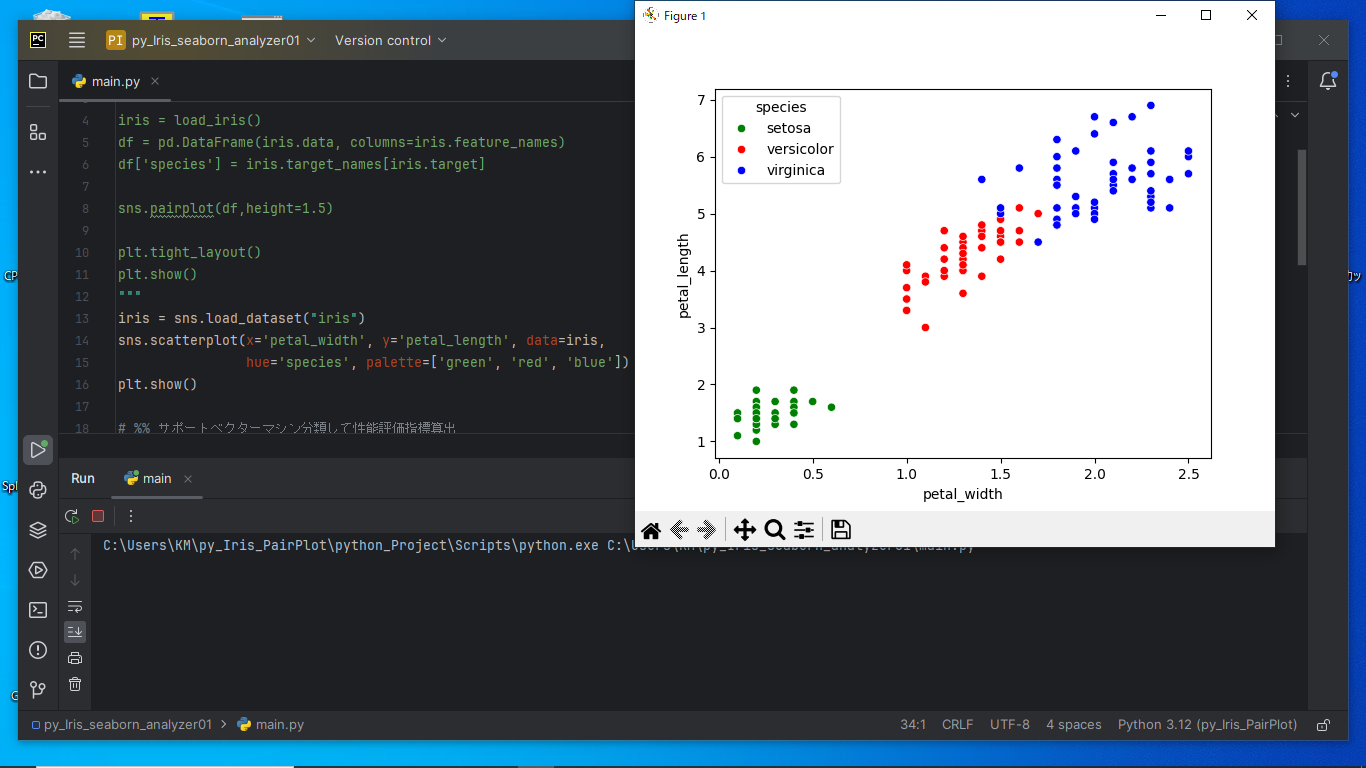Toggle soft-wrap in Run console
This screenshot has width=1366, height=768.
[x=75, y=606]
